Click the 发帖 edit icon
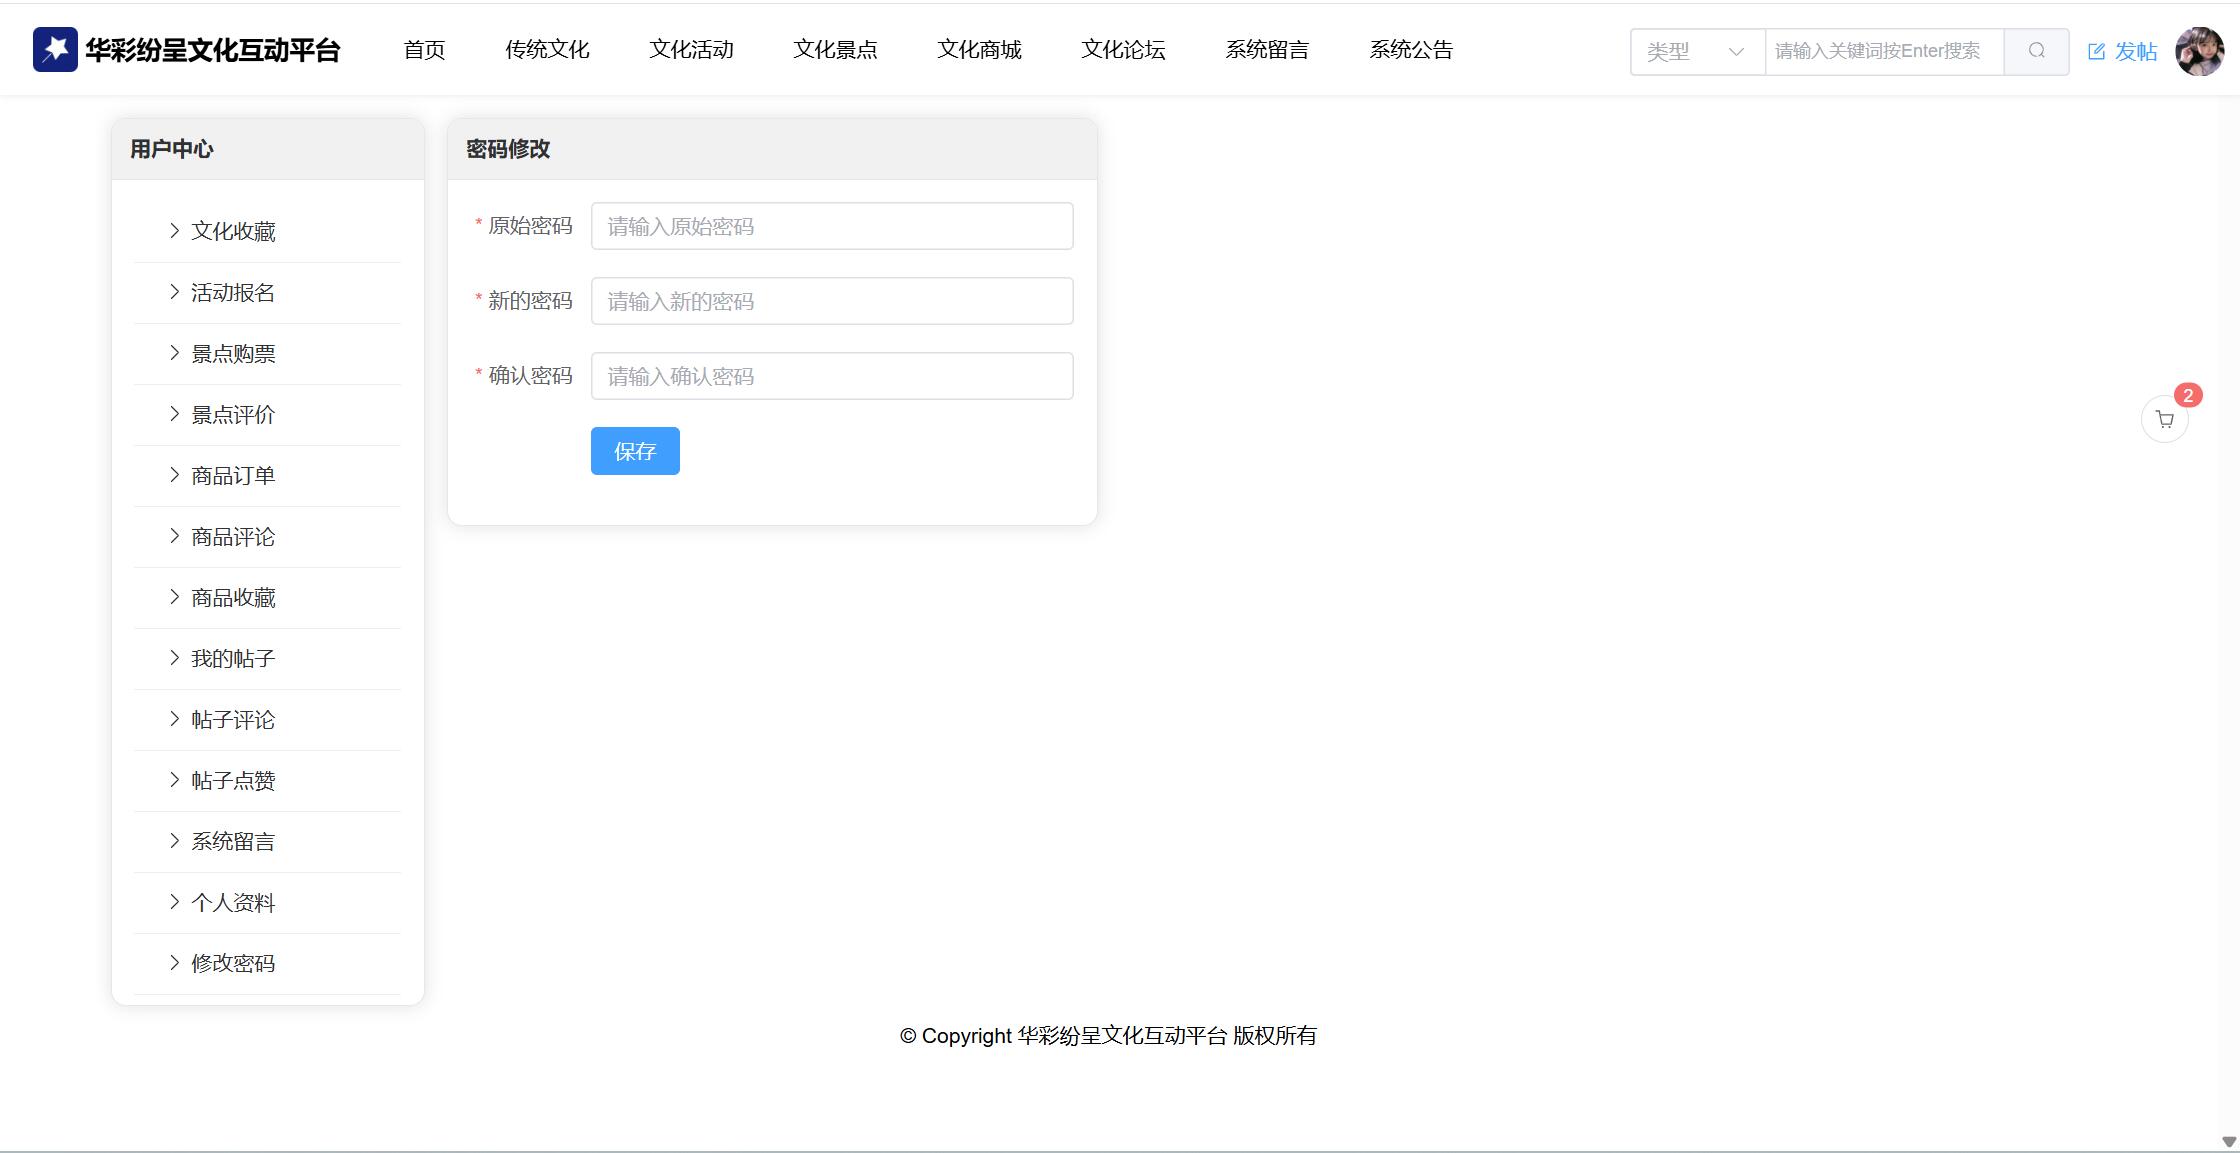Image resolution: width=2240 pixels, height=1153 pixels. tap(2097, 52)
